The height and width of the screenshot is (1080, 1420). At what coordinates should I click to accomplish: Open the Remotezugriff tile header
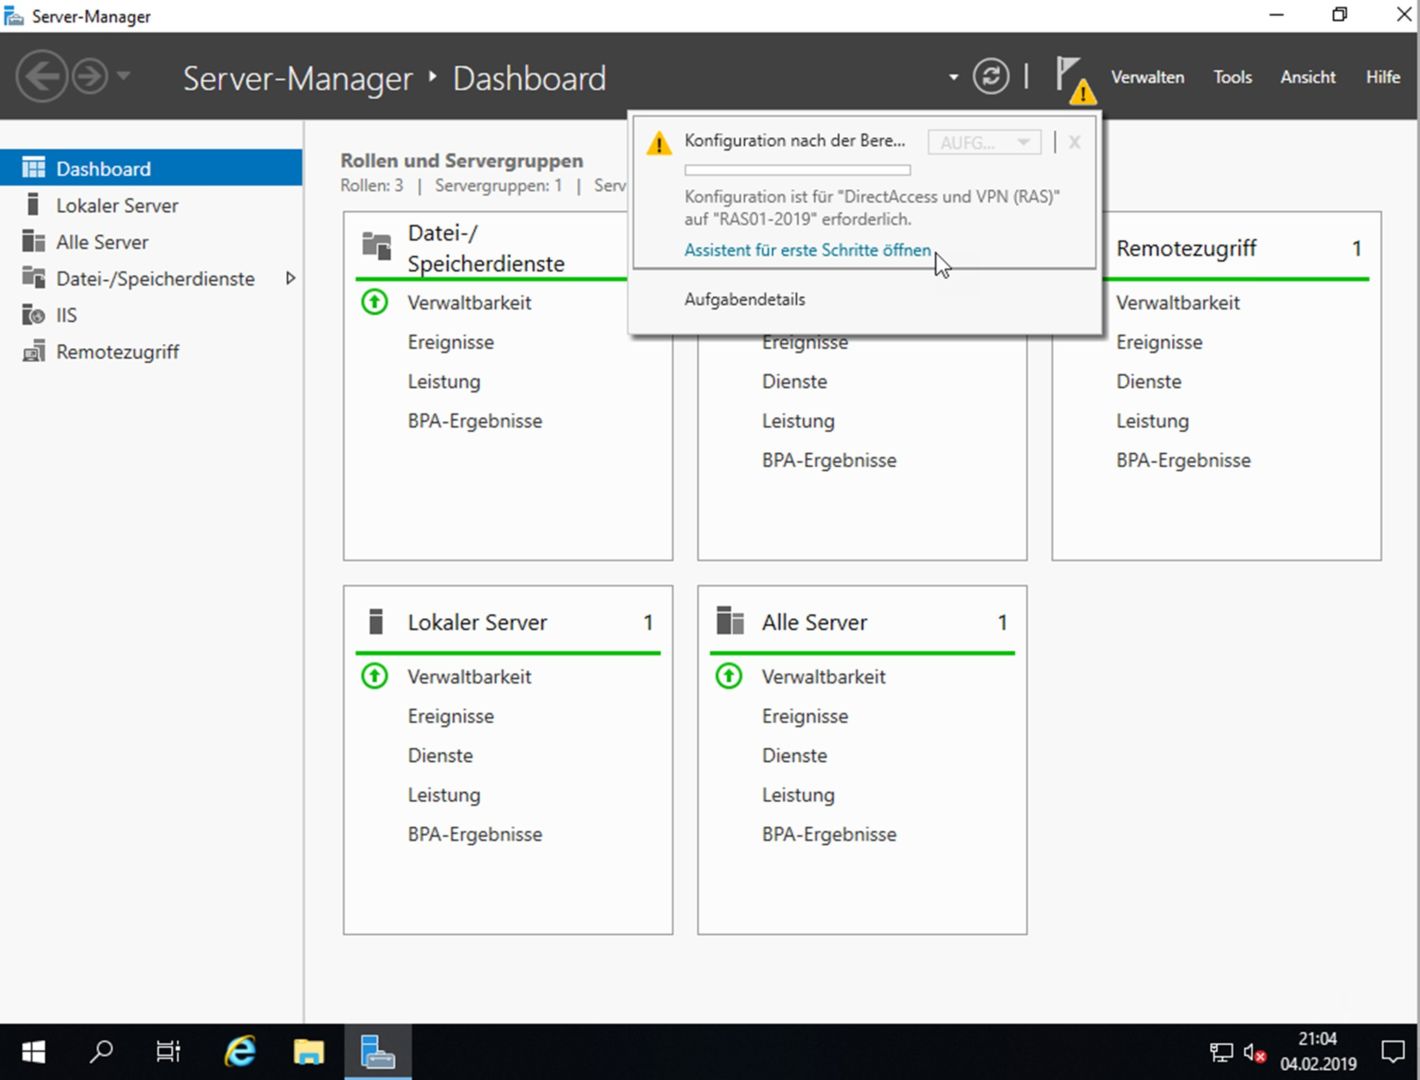[x=1186, y=248]
